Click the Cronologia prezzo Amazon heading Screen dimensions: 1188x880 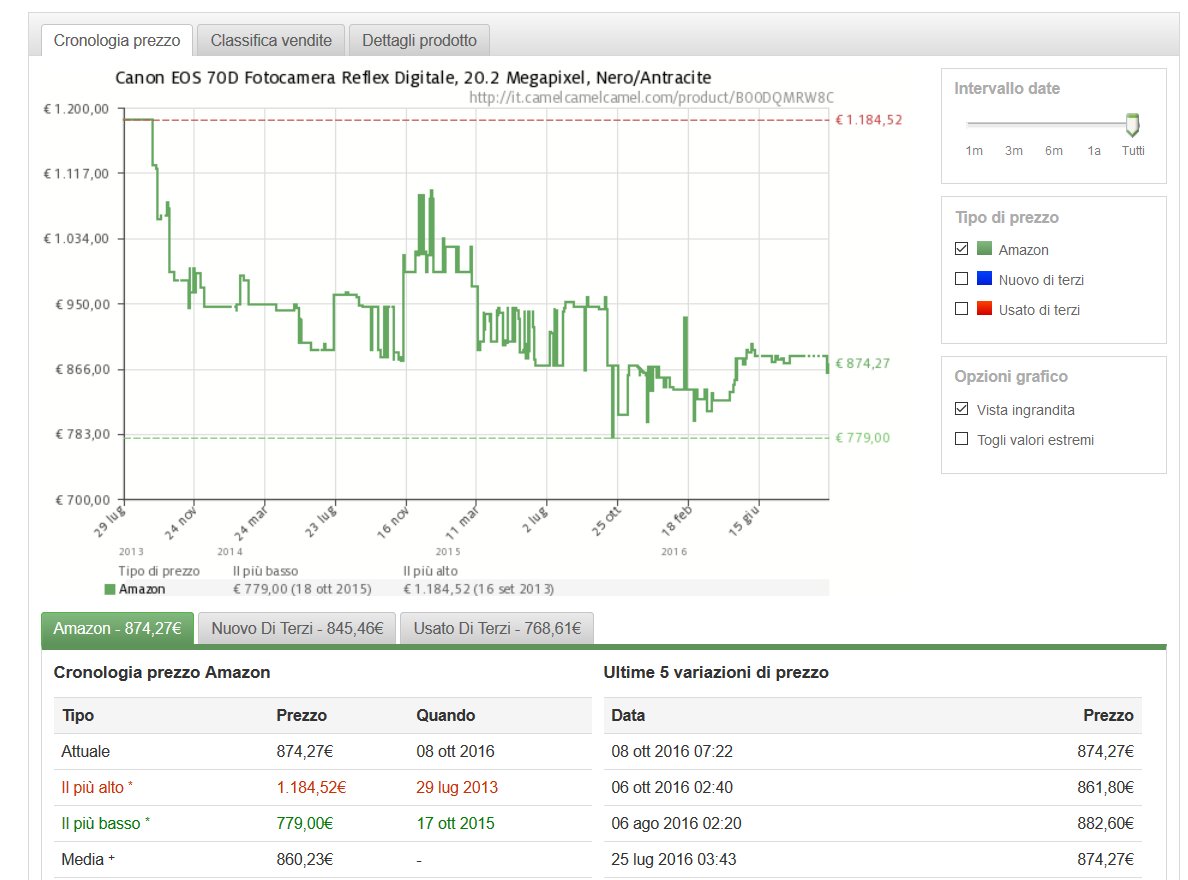pyautogui.click(x=162, y=672)
